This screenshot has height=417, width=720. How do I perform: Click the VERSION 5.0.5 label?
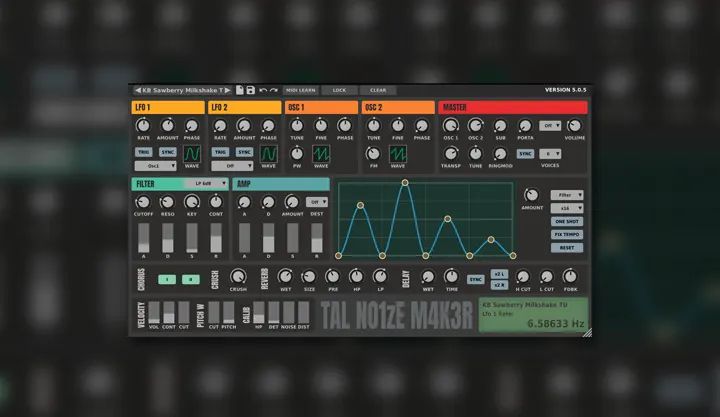click(565, 90)
